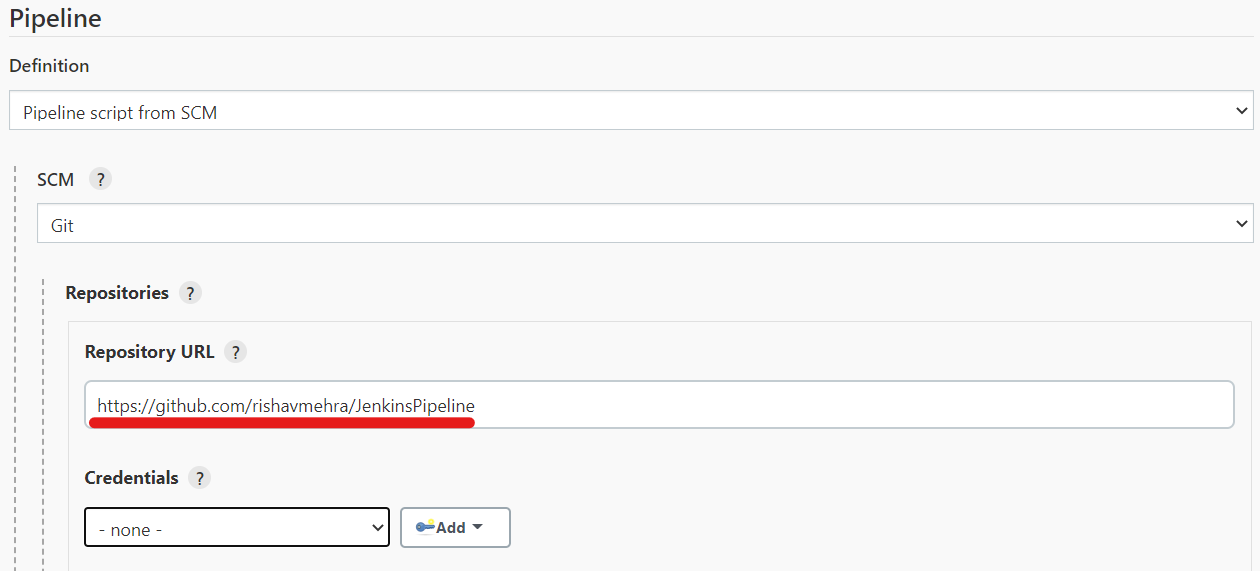This screenshot has width=1260, height=571.
Task: Focus the Repository URL text field
Action: tap(660, 405)
